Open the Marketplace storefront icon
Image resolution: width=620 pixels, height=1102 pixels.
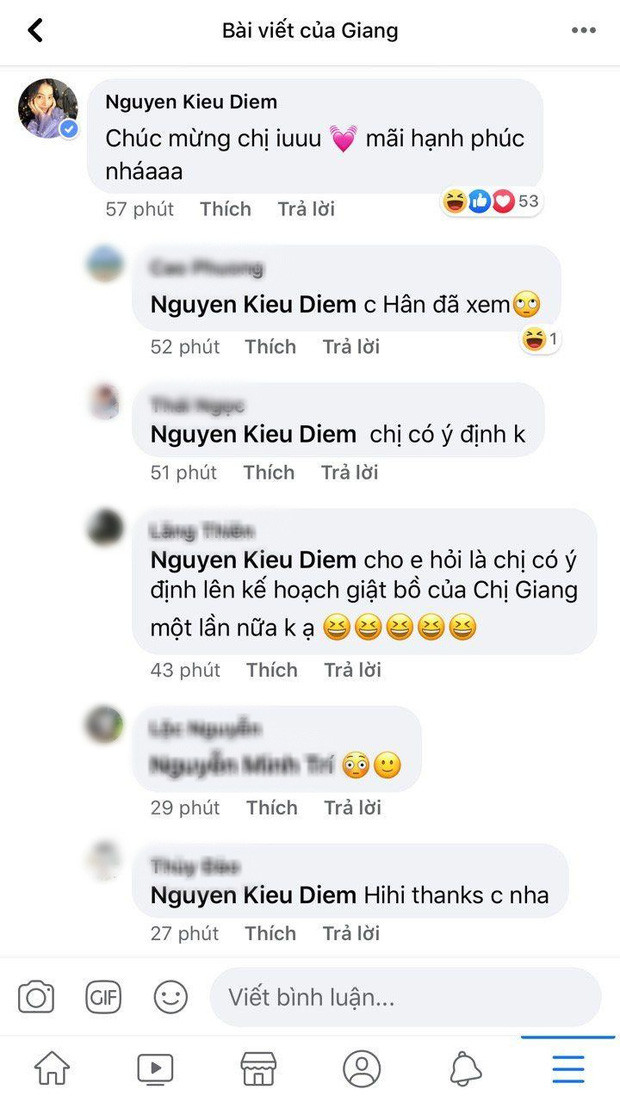[x=257, y=1068]
